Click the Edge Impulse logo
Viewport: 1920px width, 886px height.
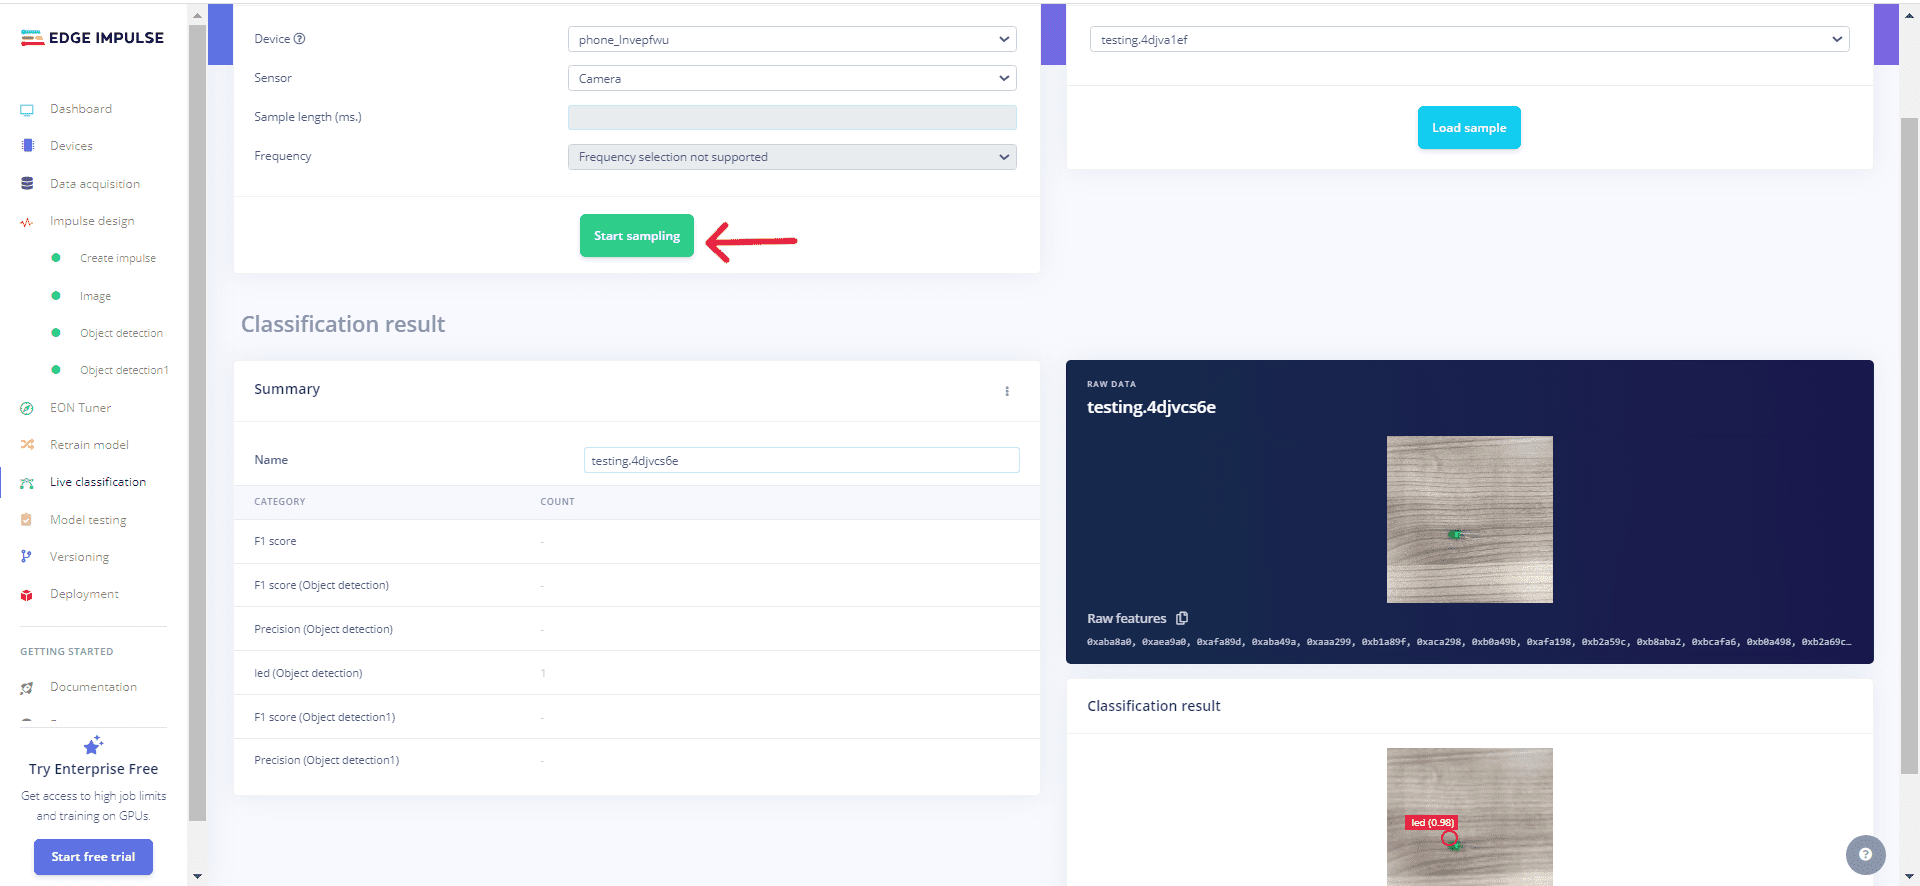pos(92,38)
